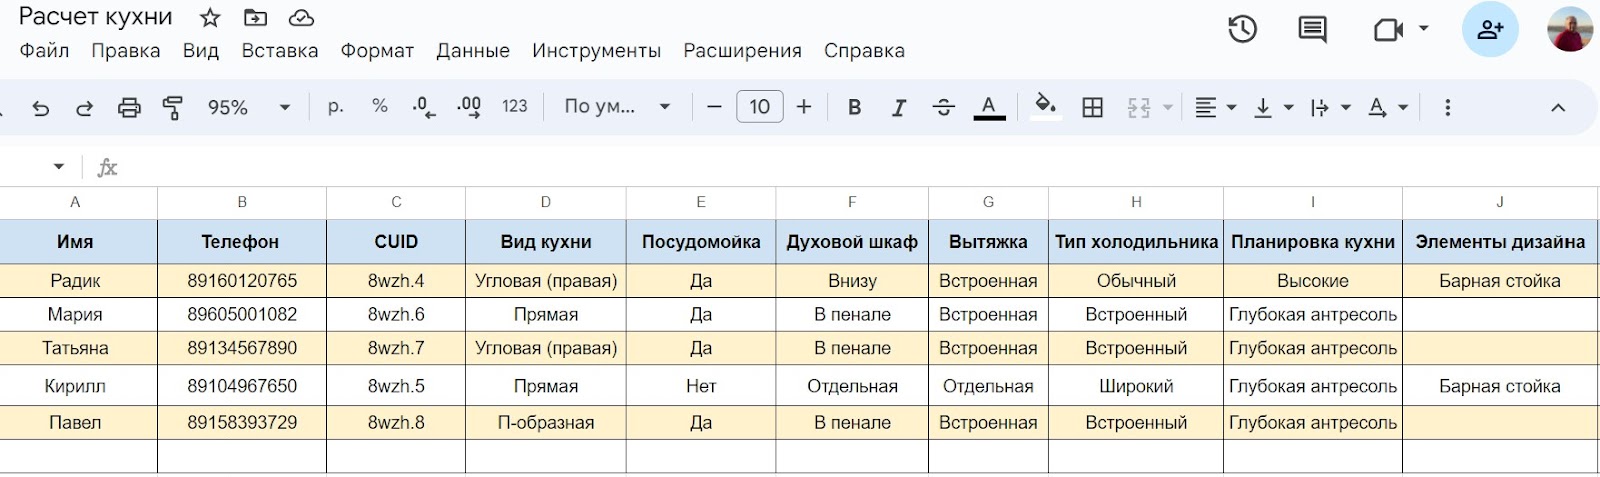Toggle strikethrough formatting

[x=943, y=108]
